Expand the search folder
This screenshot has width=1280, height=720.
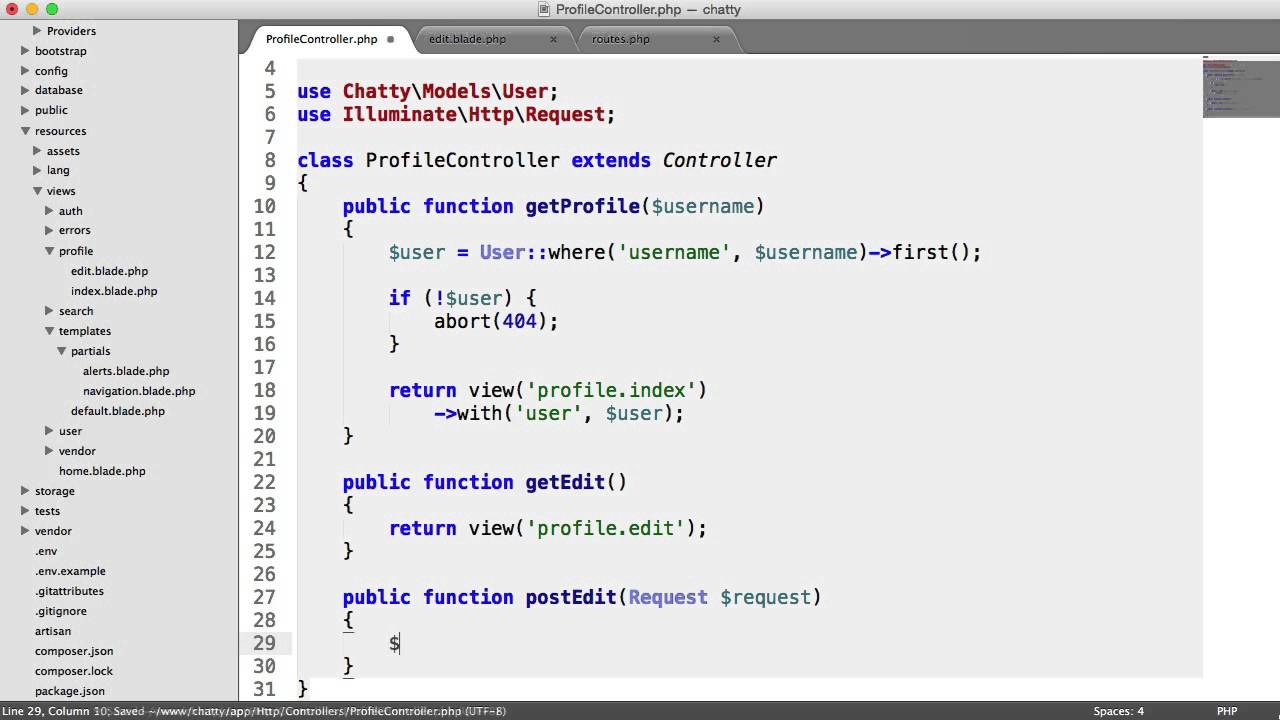click(49, 311)
